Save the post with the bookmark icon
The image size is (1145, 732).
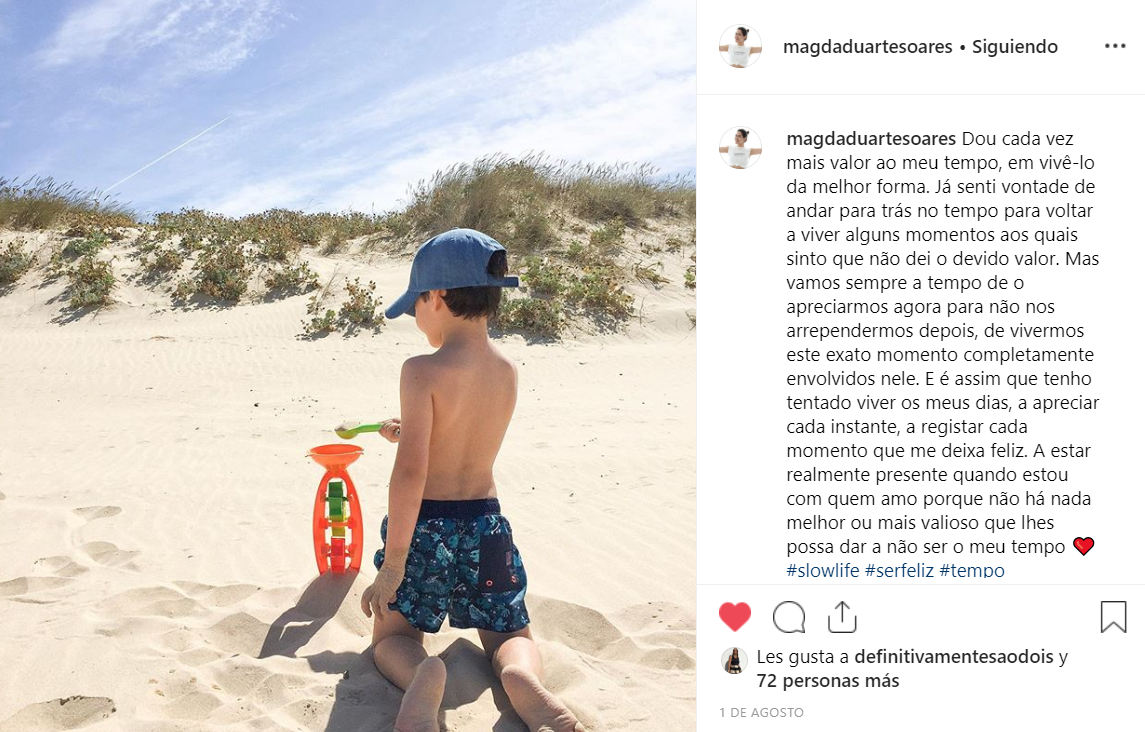[1113, 617]
